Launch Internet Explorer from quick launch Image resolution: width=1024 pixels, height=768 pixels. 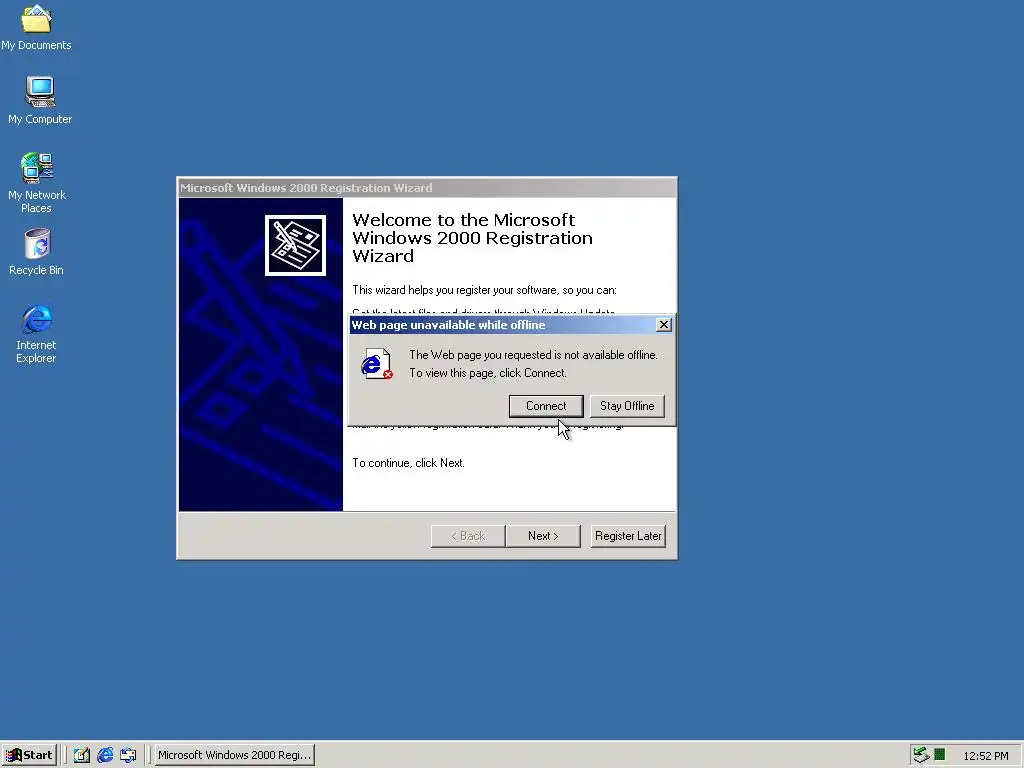point(105,755)
